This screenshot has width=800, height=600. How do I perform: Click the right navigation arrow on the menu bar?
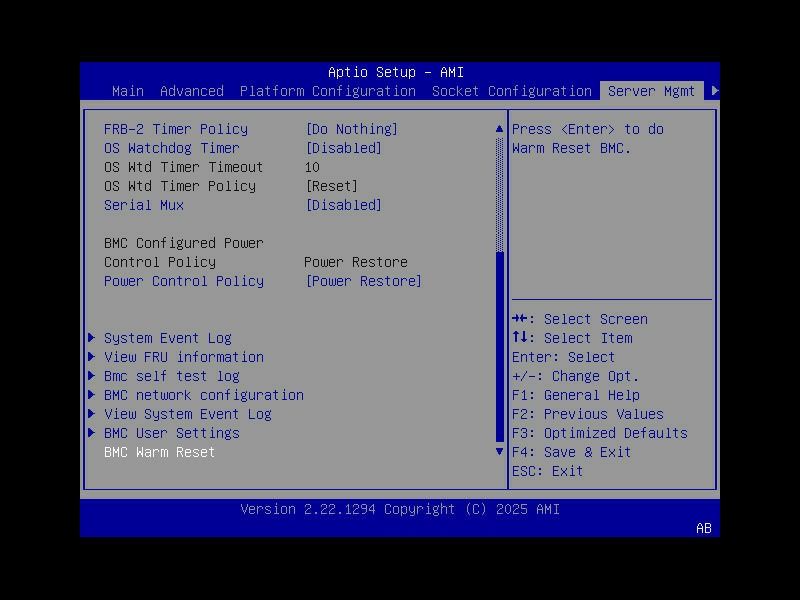pos(714,90)
